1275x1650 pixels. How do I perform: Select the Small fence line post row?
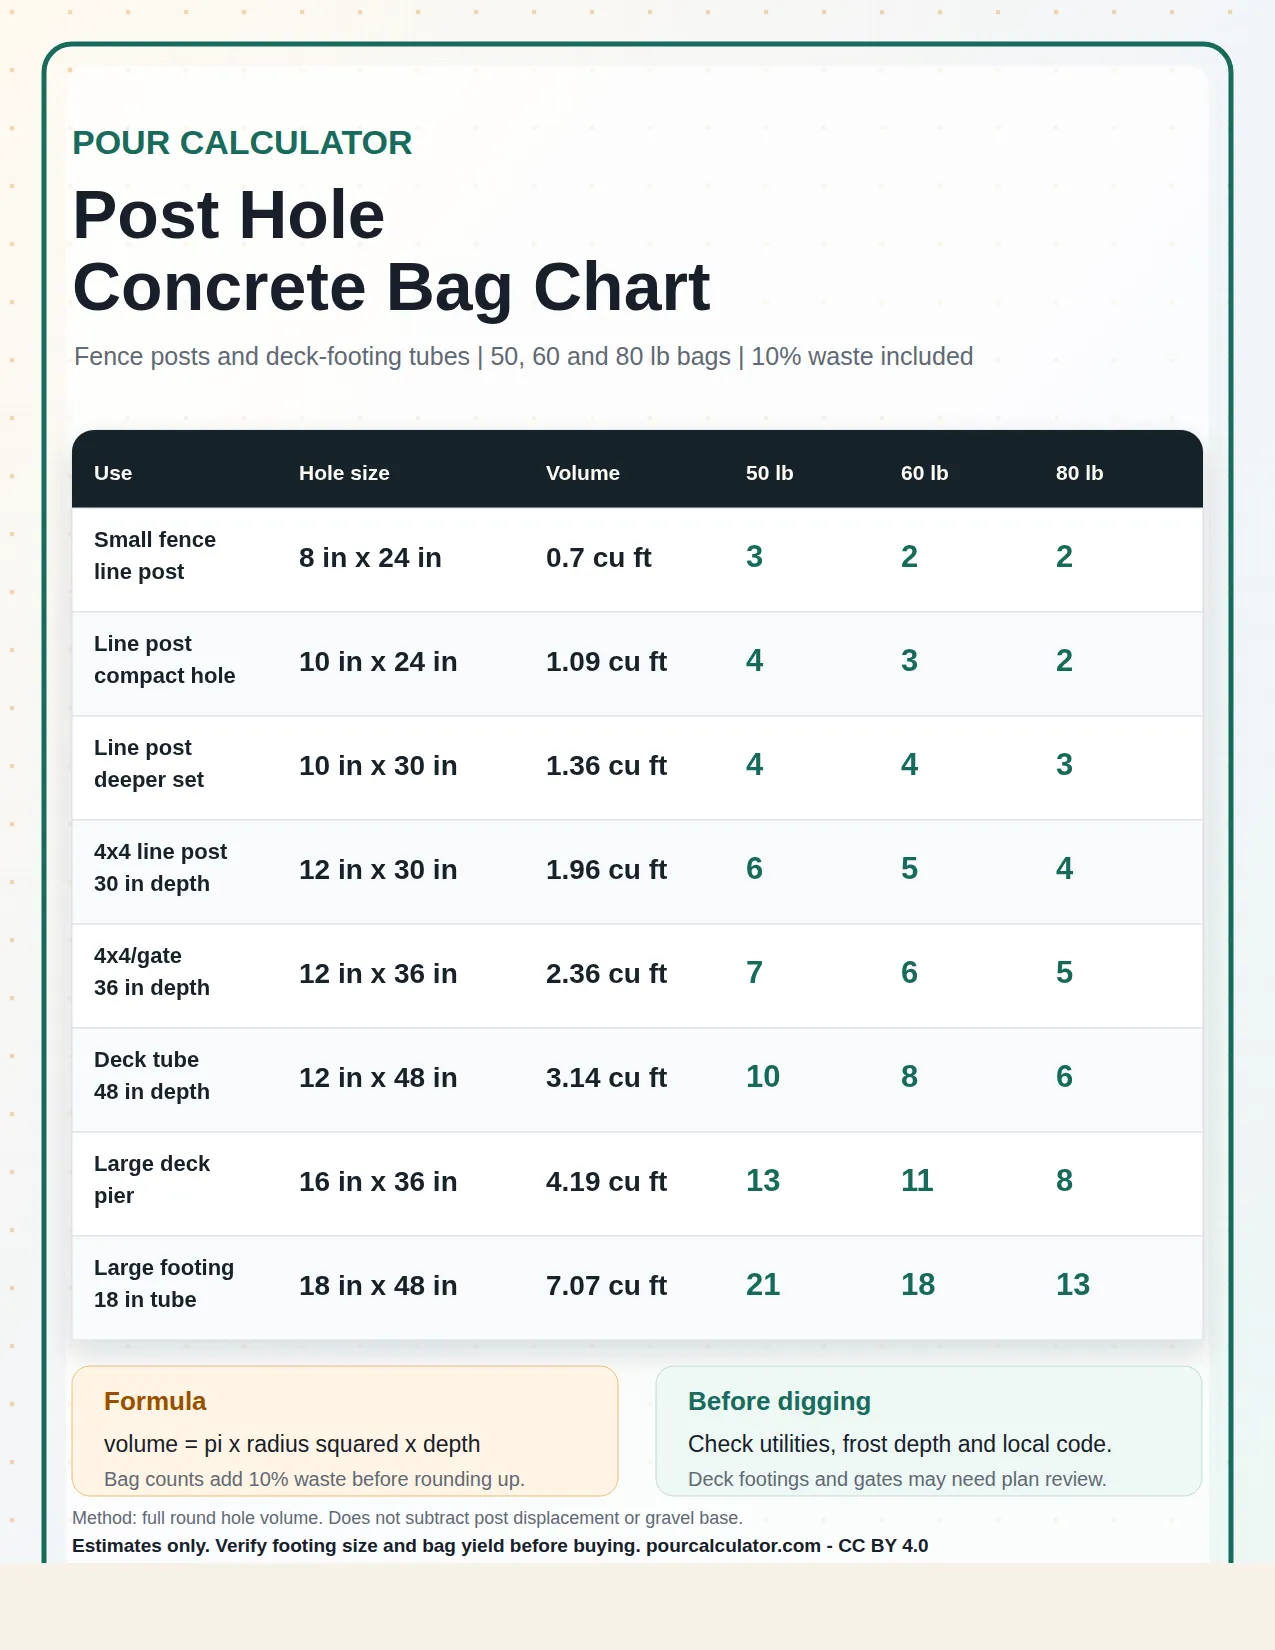pyautogui.click(x=637, y=560)
